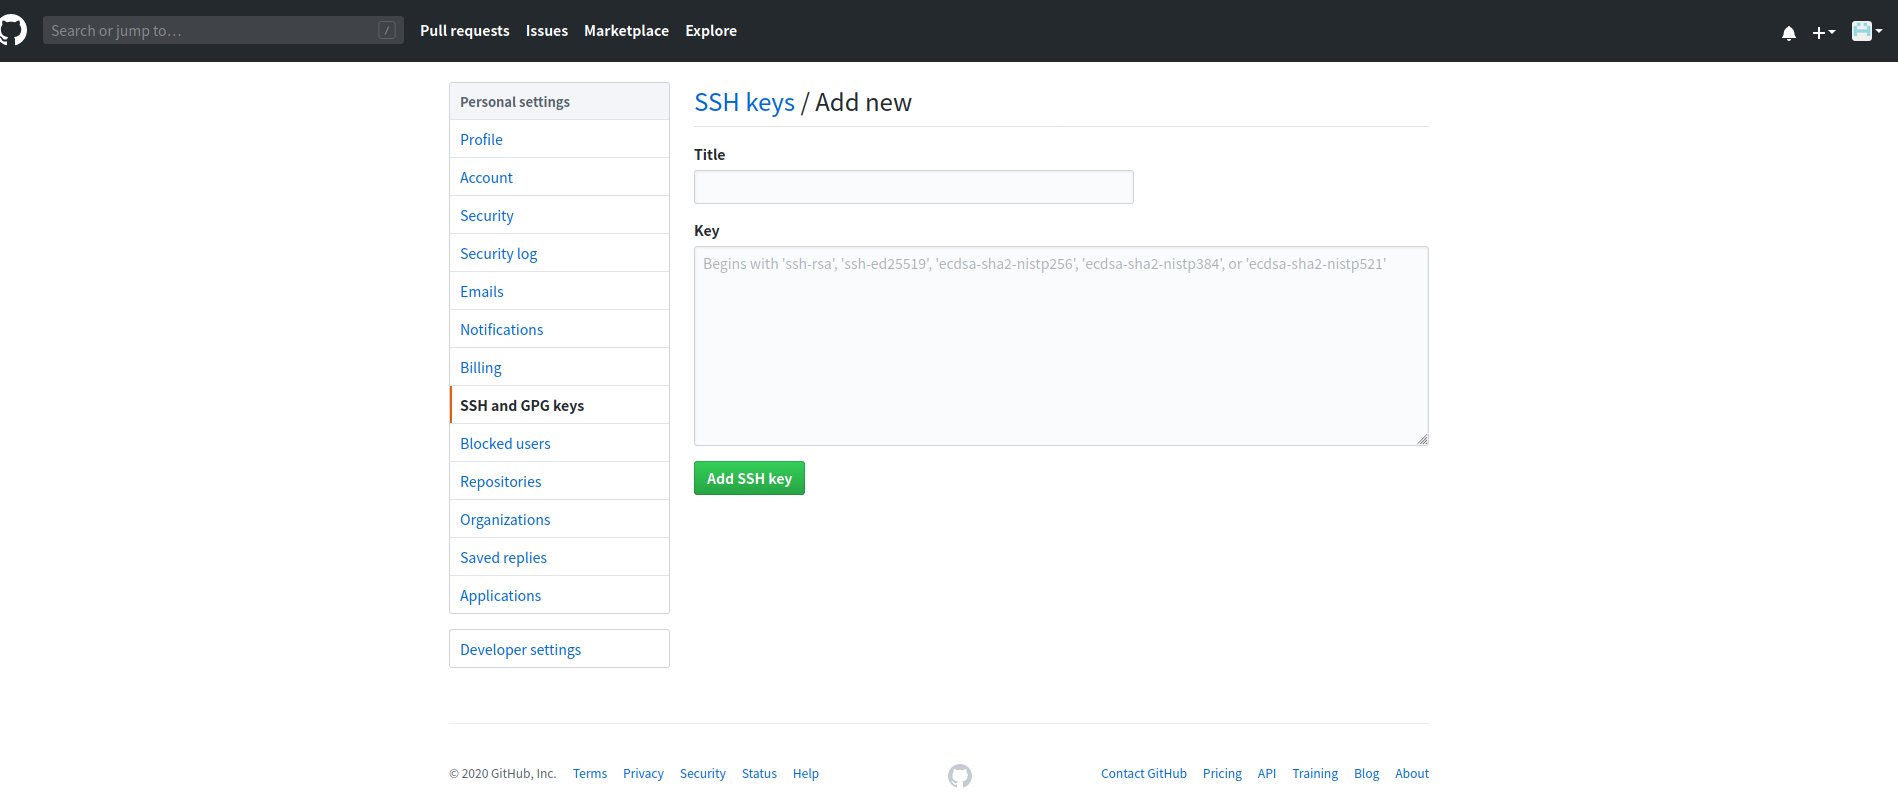Click into the Key text area
The image size is (1898, 812).
click(1061, 346)
